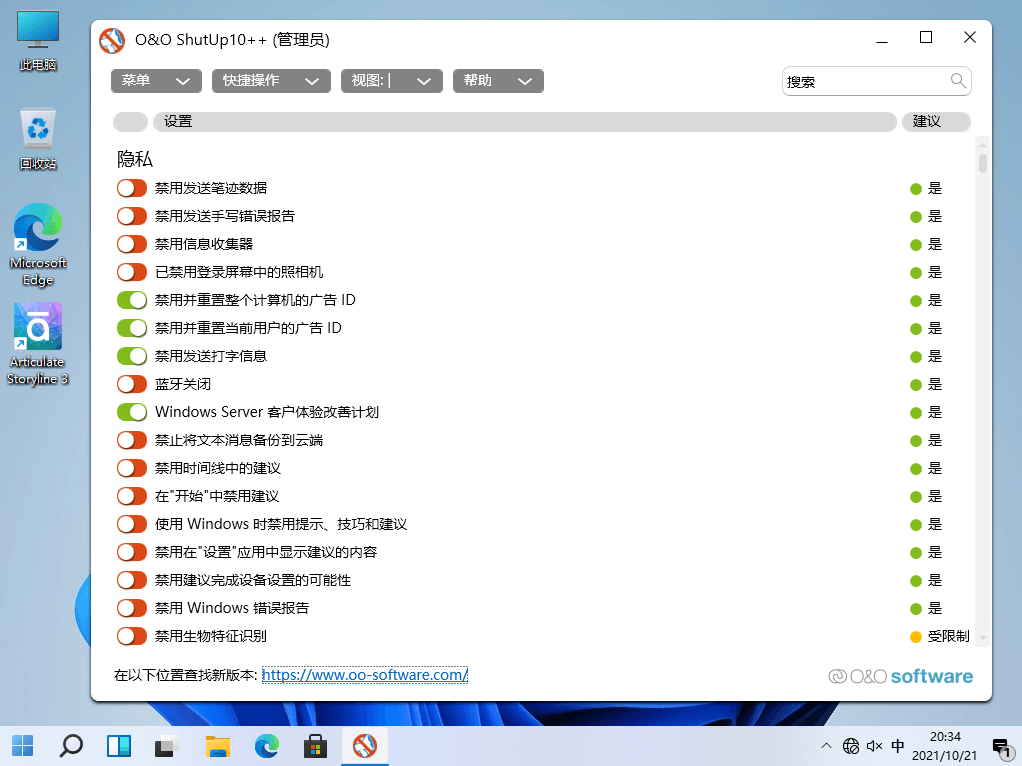Toggle 在"开始"中禁用建议 switch

tap(132, 496)
